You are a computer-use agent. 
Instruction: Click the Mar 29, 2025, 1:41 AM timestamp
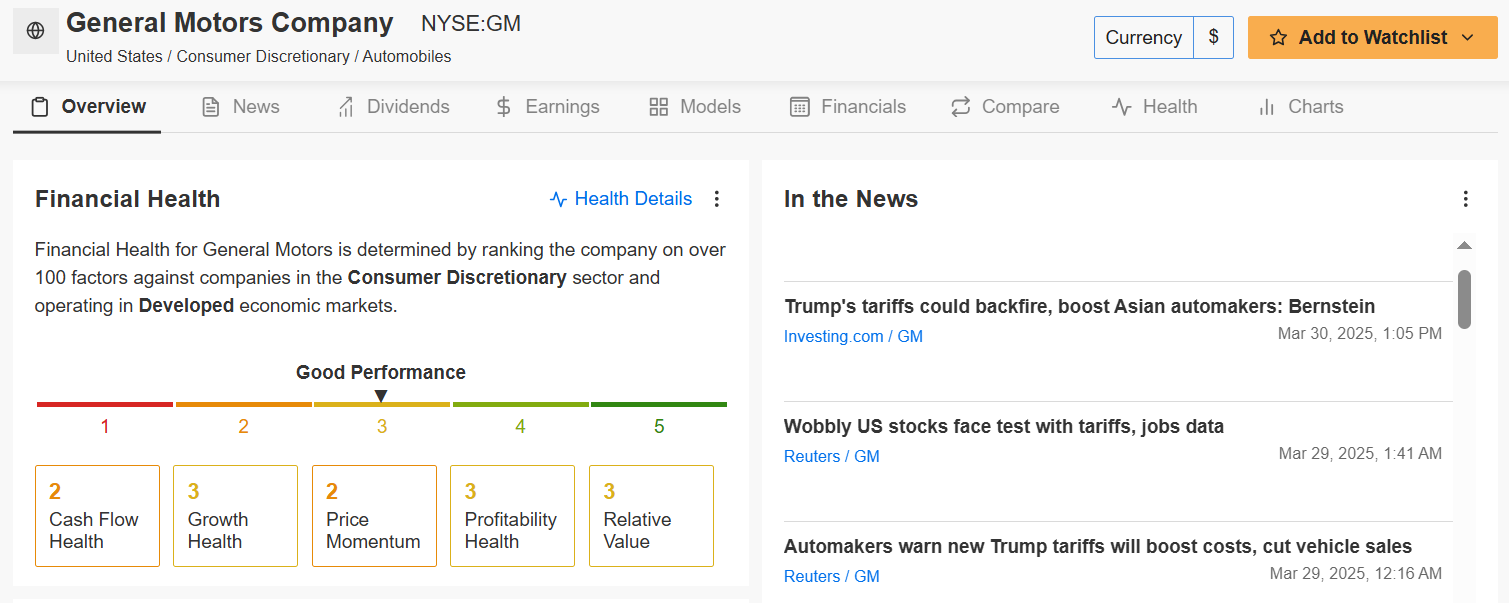(1360, 453)
